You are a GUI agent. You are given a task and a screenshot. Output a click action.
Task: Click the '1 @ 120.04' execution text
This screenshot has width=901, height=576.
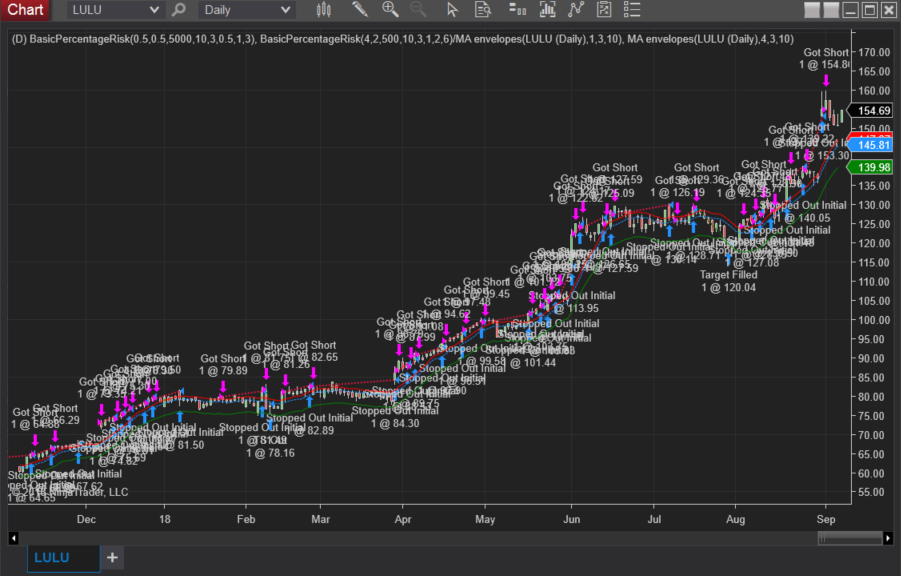tap(729, 287)
